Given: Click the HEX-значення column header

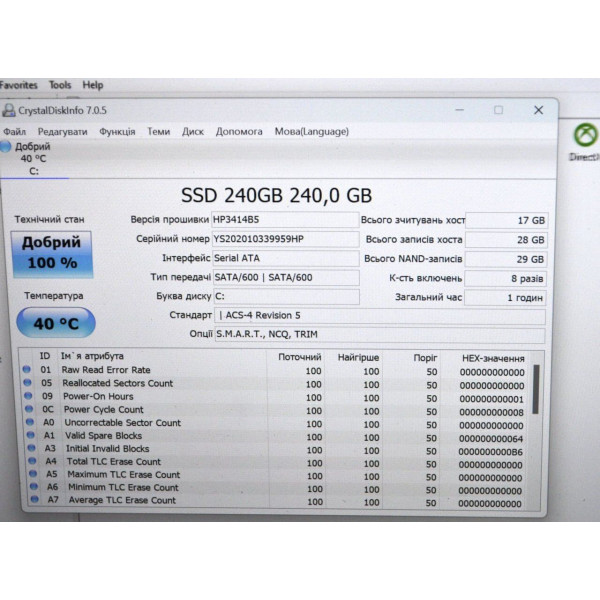Looking at the screenshot, I should point(493,359).
